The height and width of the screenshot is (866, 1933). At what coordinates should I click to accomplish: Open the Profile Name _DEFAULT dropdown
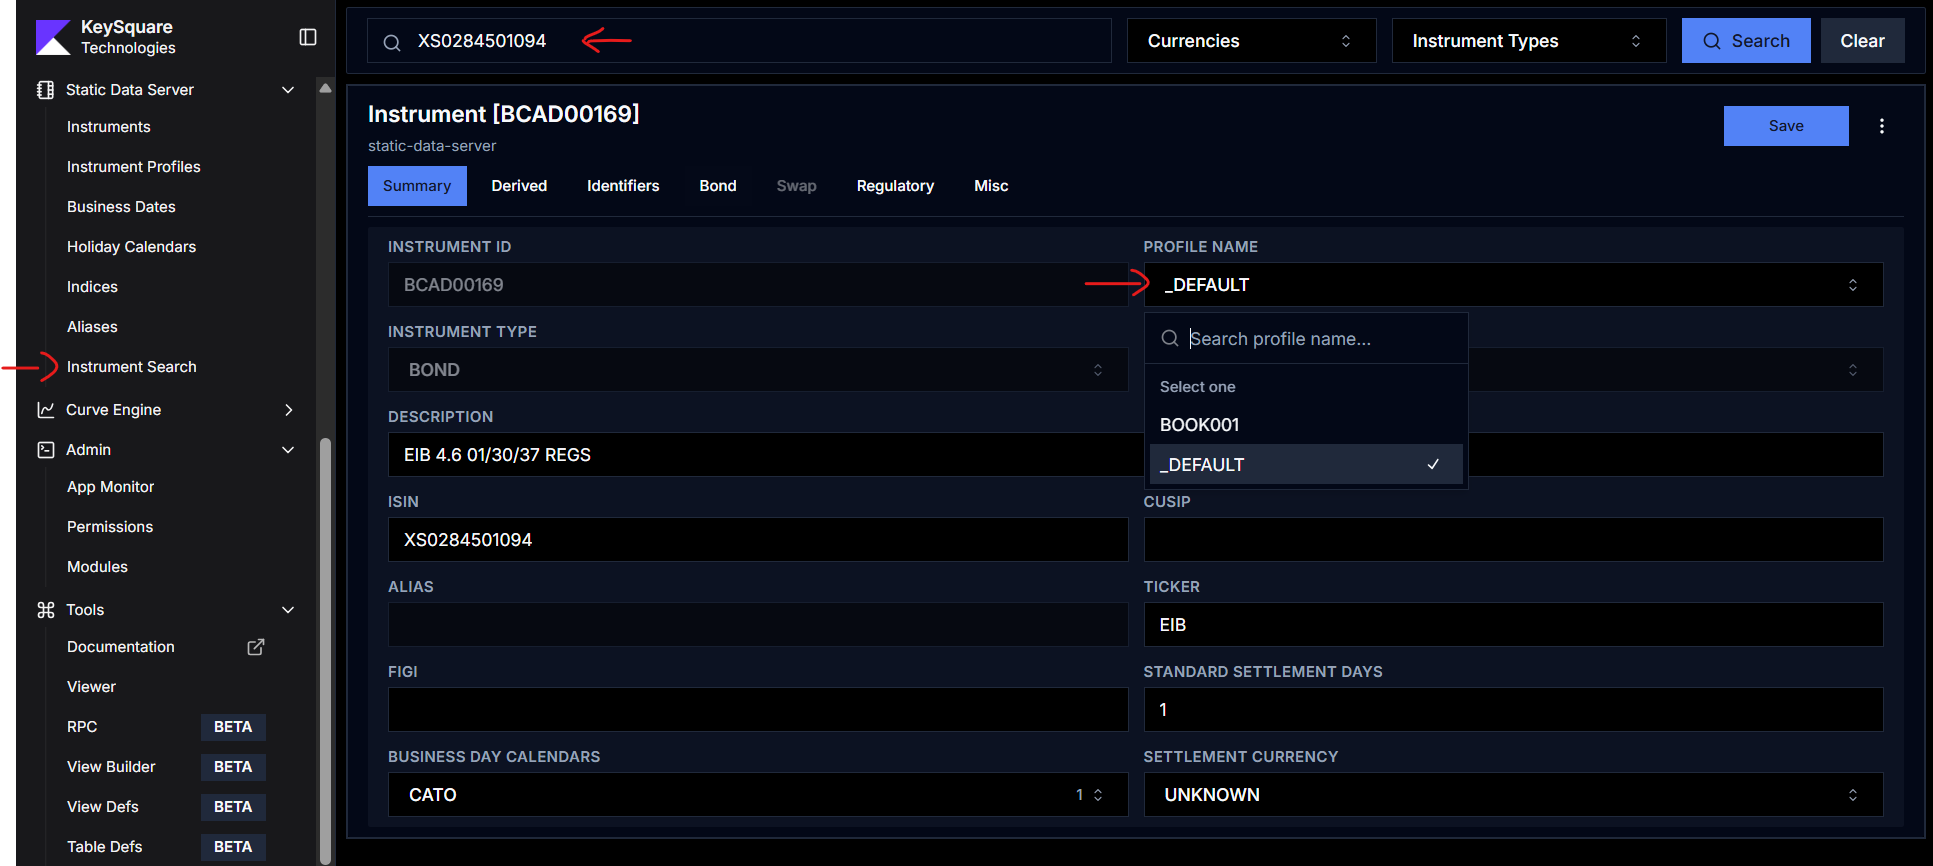click(x=1513, y=285)
